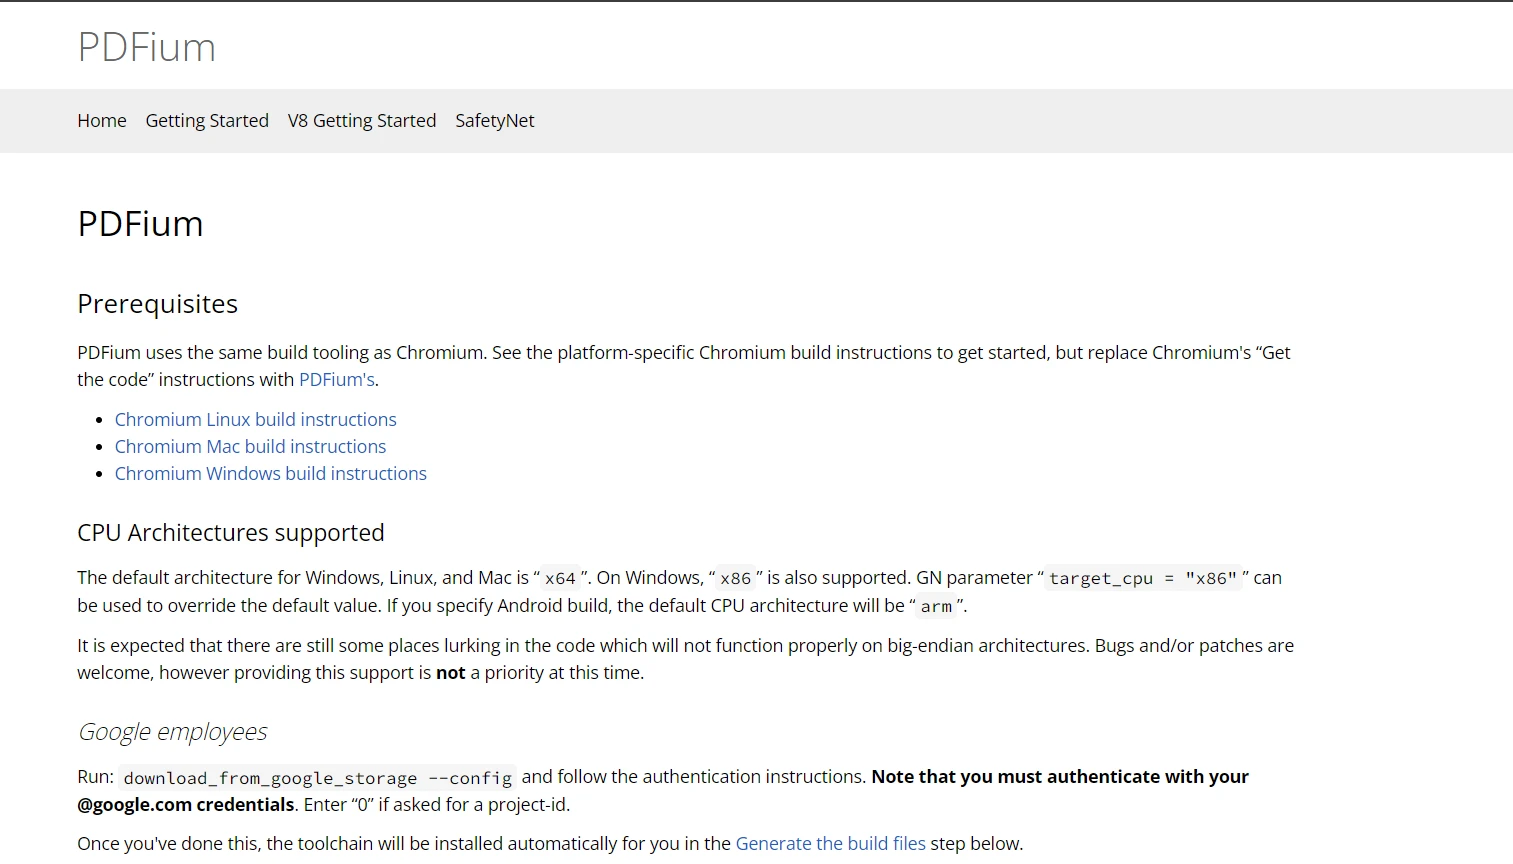The width and height of the screenshot is (1513, 864).
Task: Click the Prerequisites heading
Action: (x=158, y=304)
